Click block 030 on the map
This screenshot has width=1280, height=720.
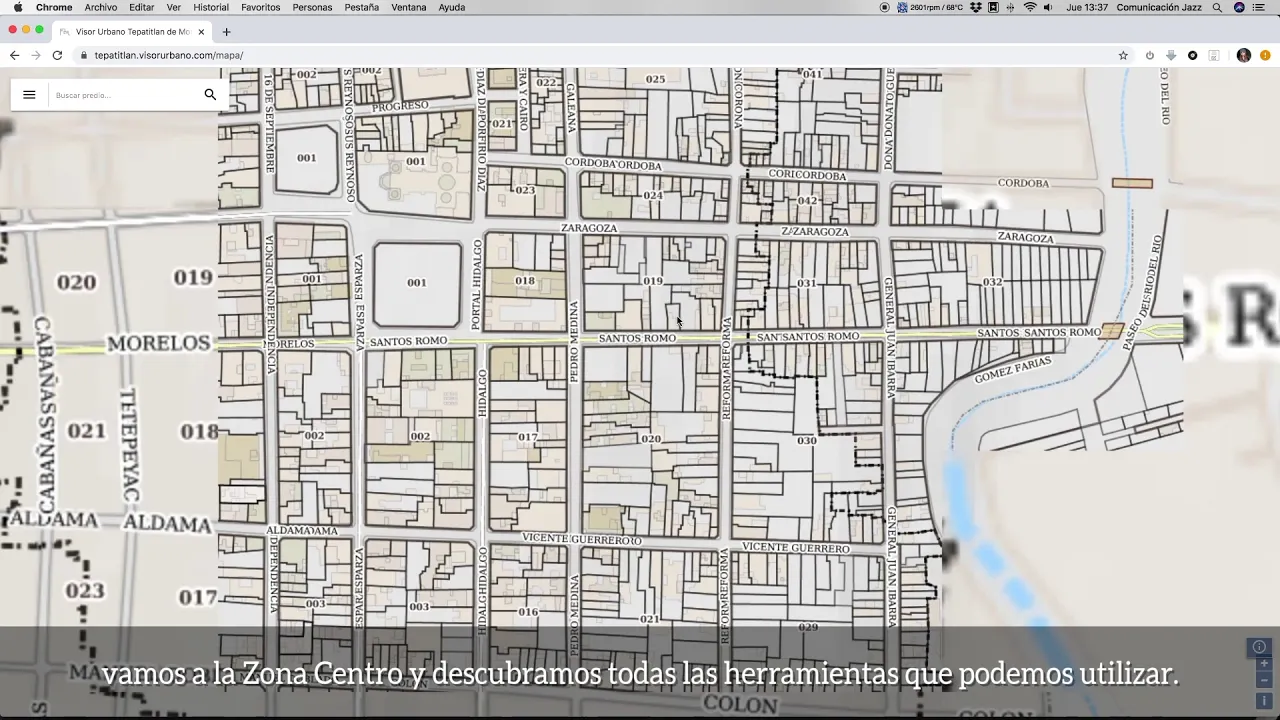807,440
